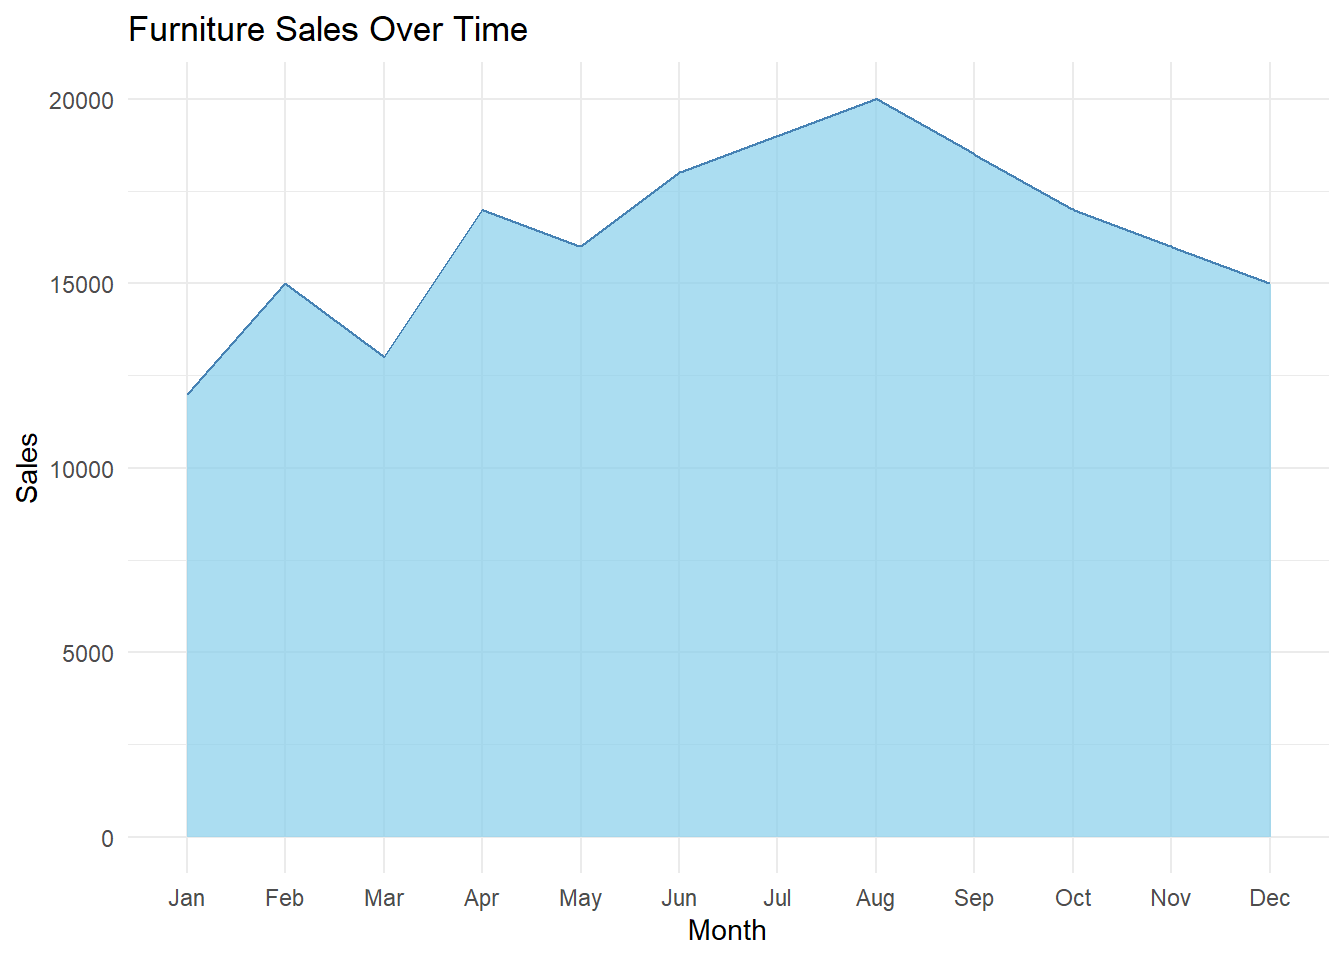Image resolution: width=1344 pixels, height=960 pixels.
Task: Select the 10000 y-axis label
Action: pyautogui.click(x=82, y=470)
